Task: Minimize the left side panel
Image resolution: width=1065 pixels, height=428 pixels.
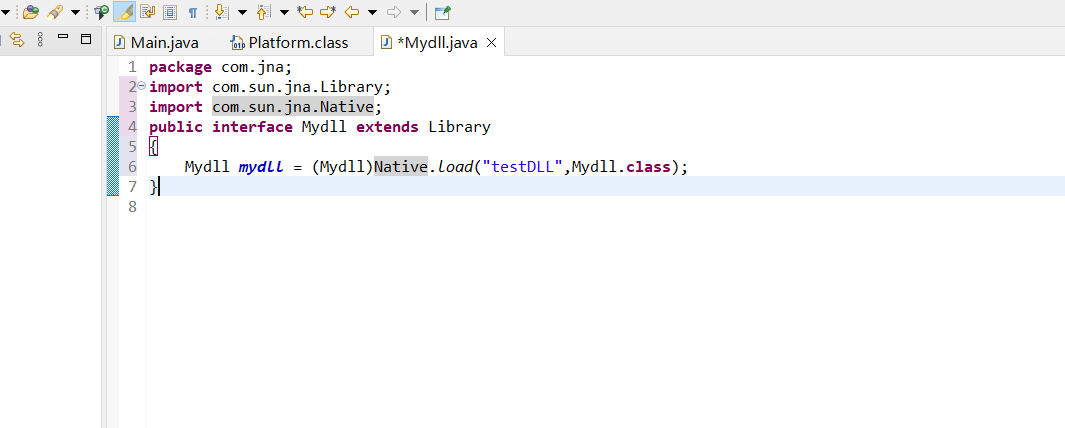Action: 63,36
